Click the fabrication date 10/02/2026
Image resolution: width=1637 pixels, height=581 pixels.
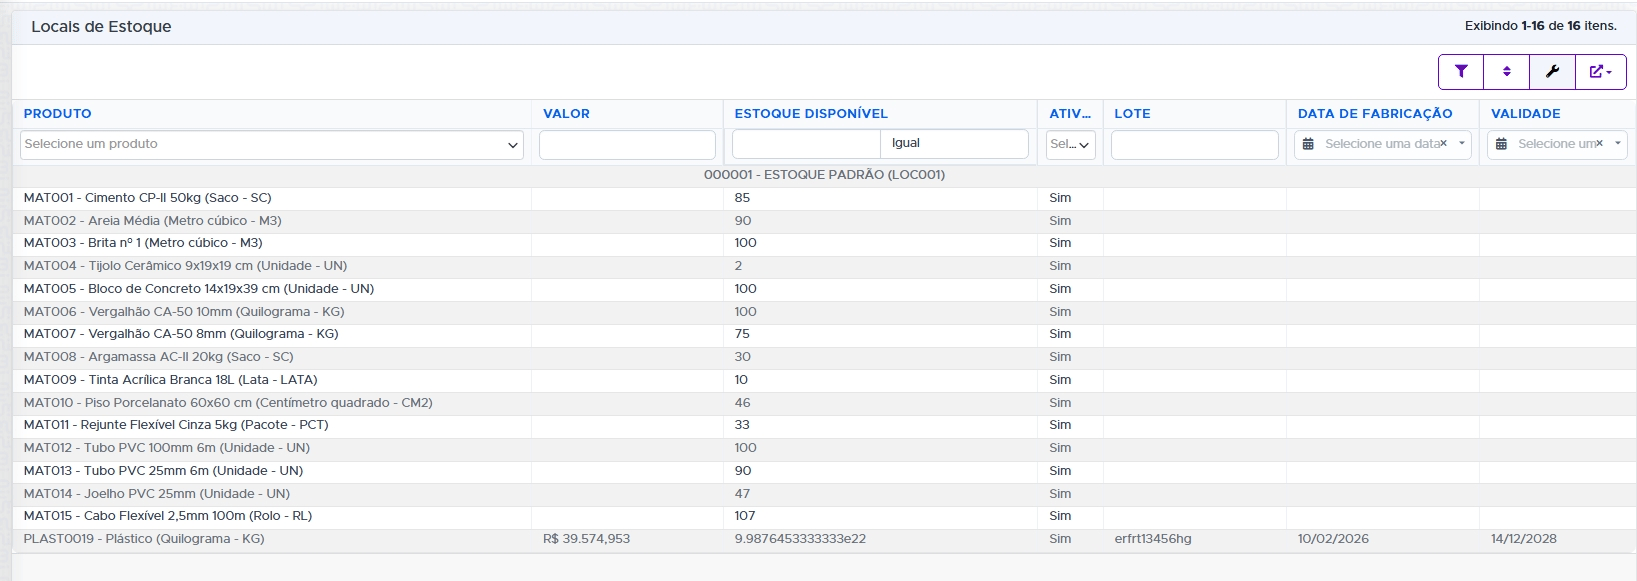[x=1333, y=539]
